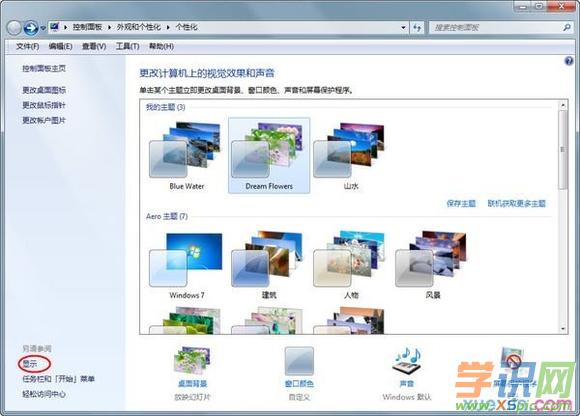The image size is (580, 416).
Task: Click 联机获取更多主题 link
Action: tap(516, 203)
